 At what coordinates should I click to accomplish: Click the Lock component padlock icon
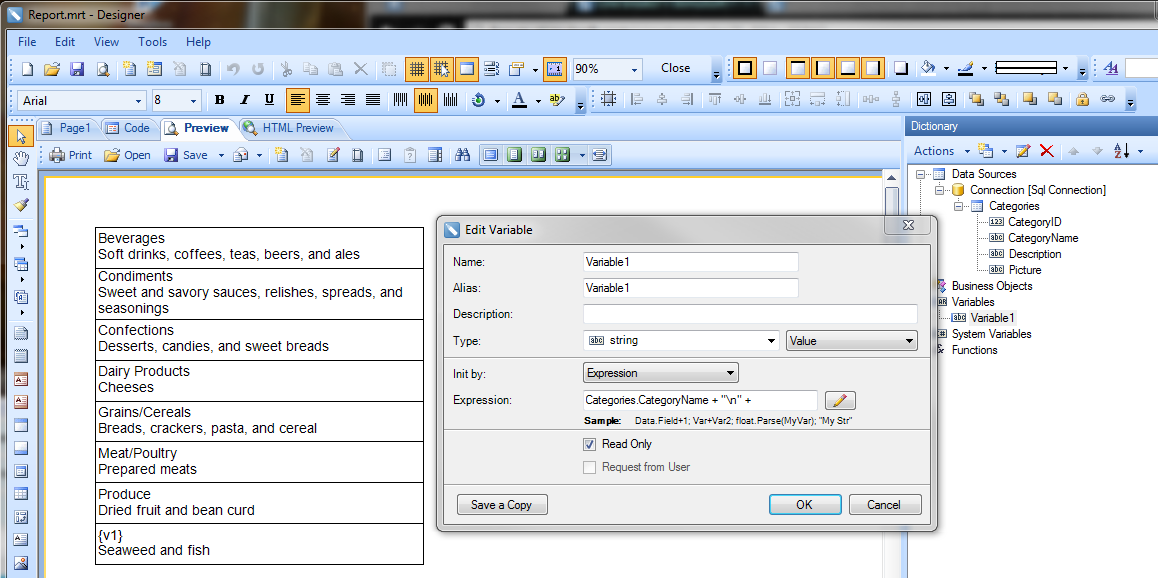[x=1083, y=99]
